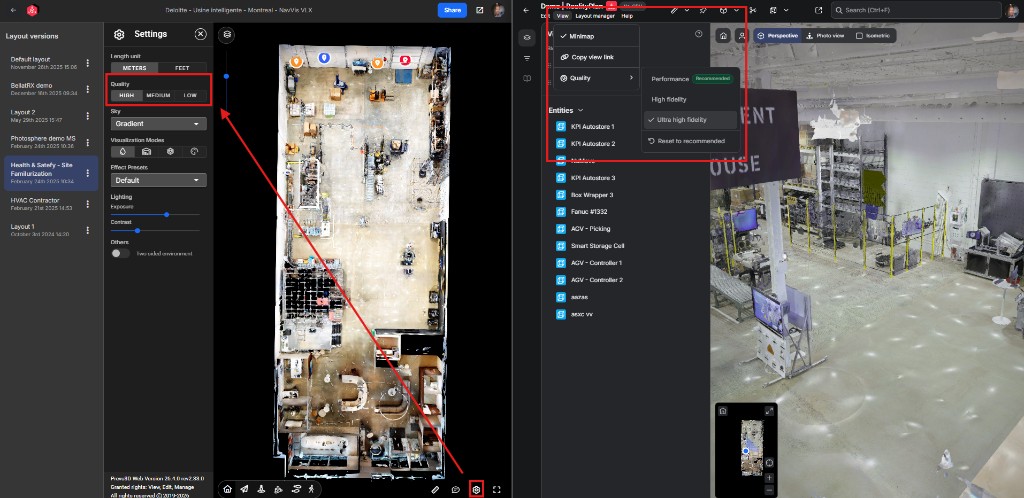1024x498 pixels.
Task: Select Fanuc #1332 entity
Action: pyautogui.click(x=589, y=211)
